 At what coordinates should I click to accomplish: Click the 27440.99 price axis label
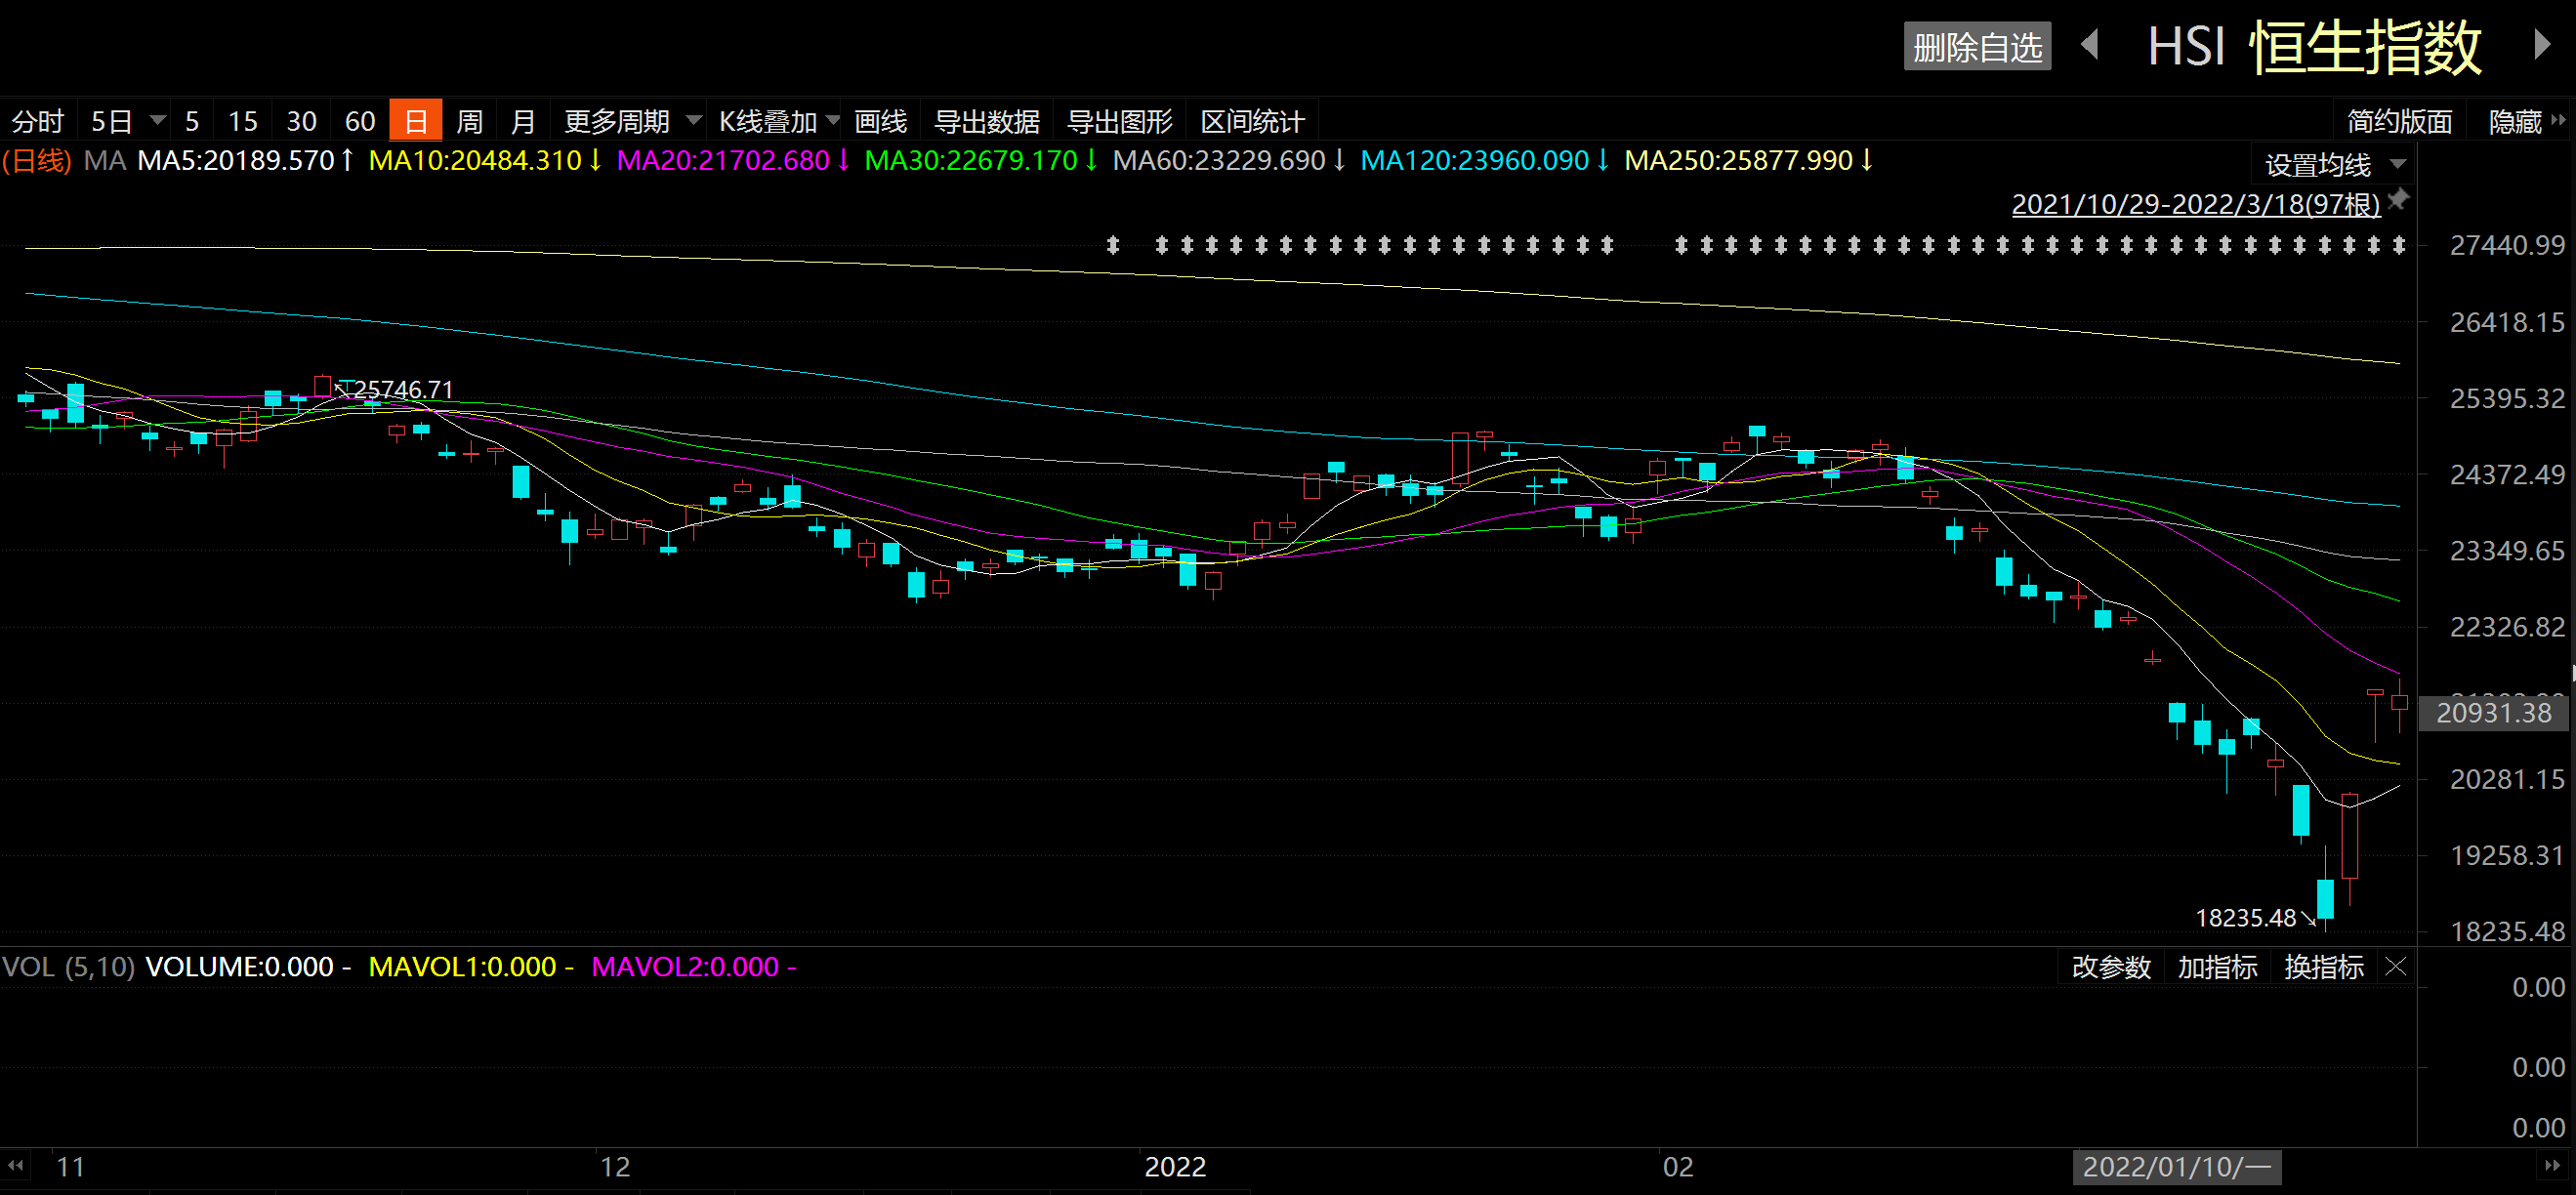point(2507,245)
